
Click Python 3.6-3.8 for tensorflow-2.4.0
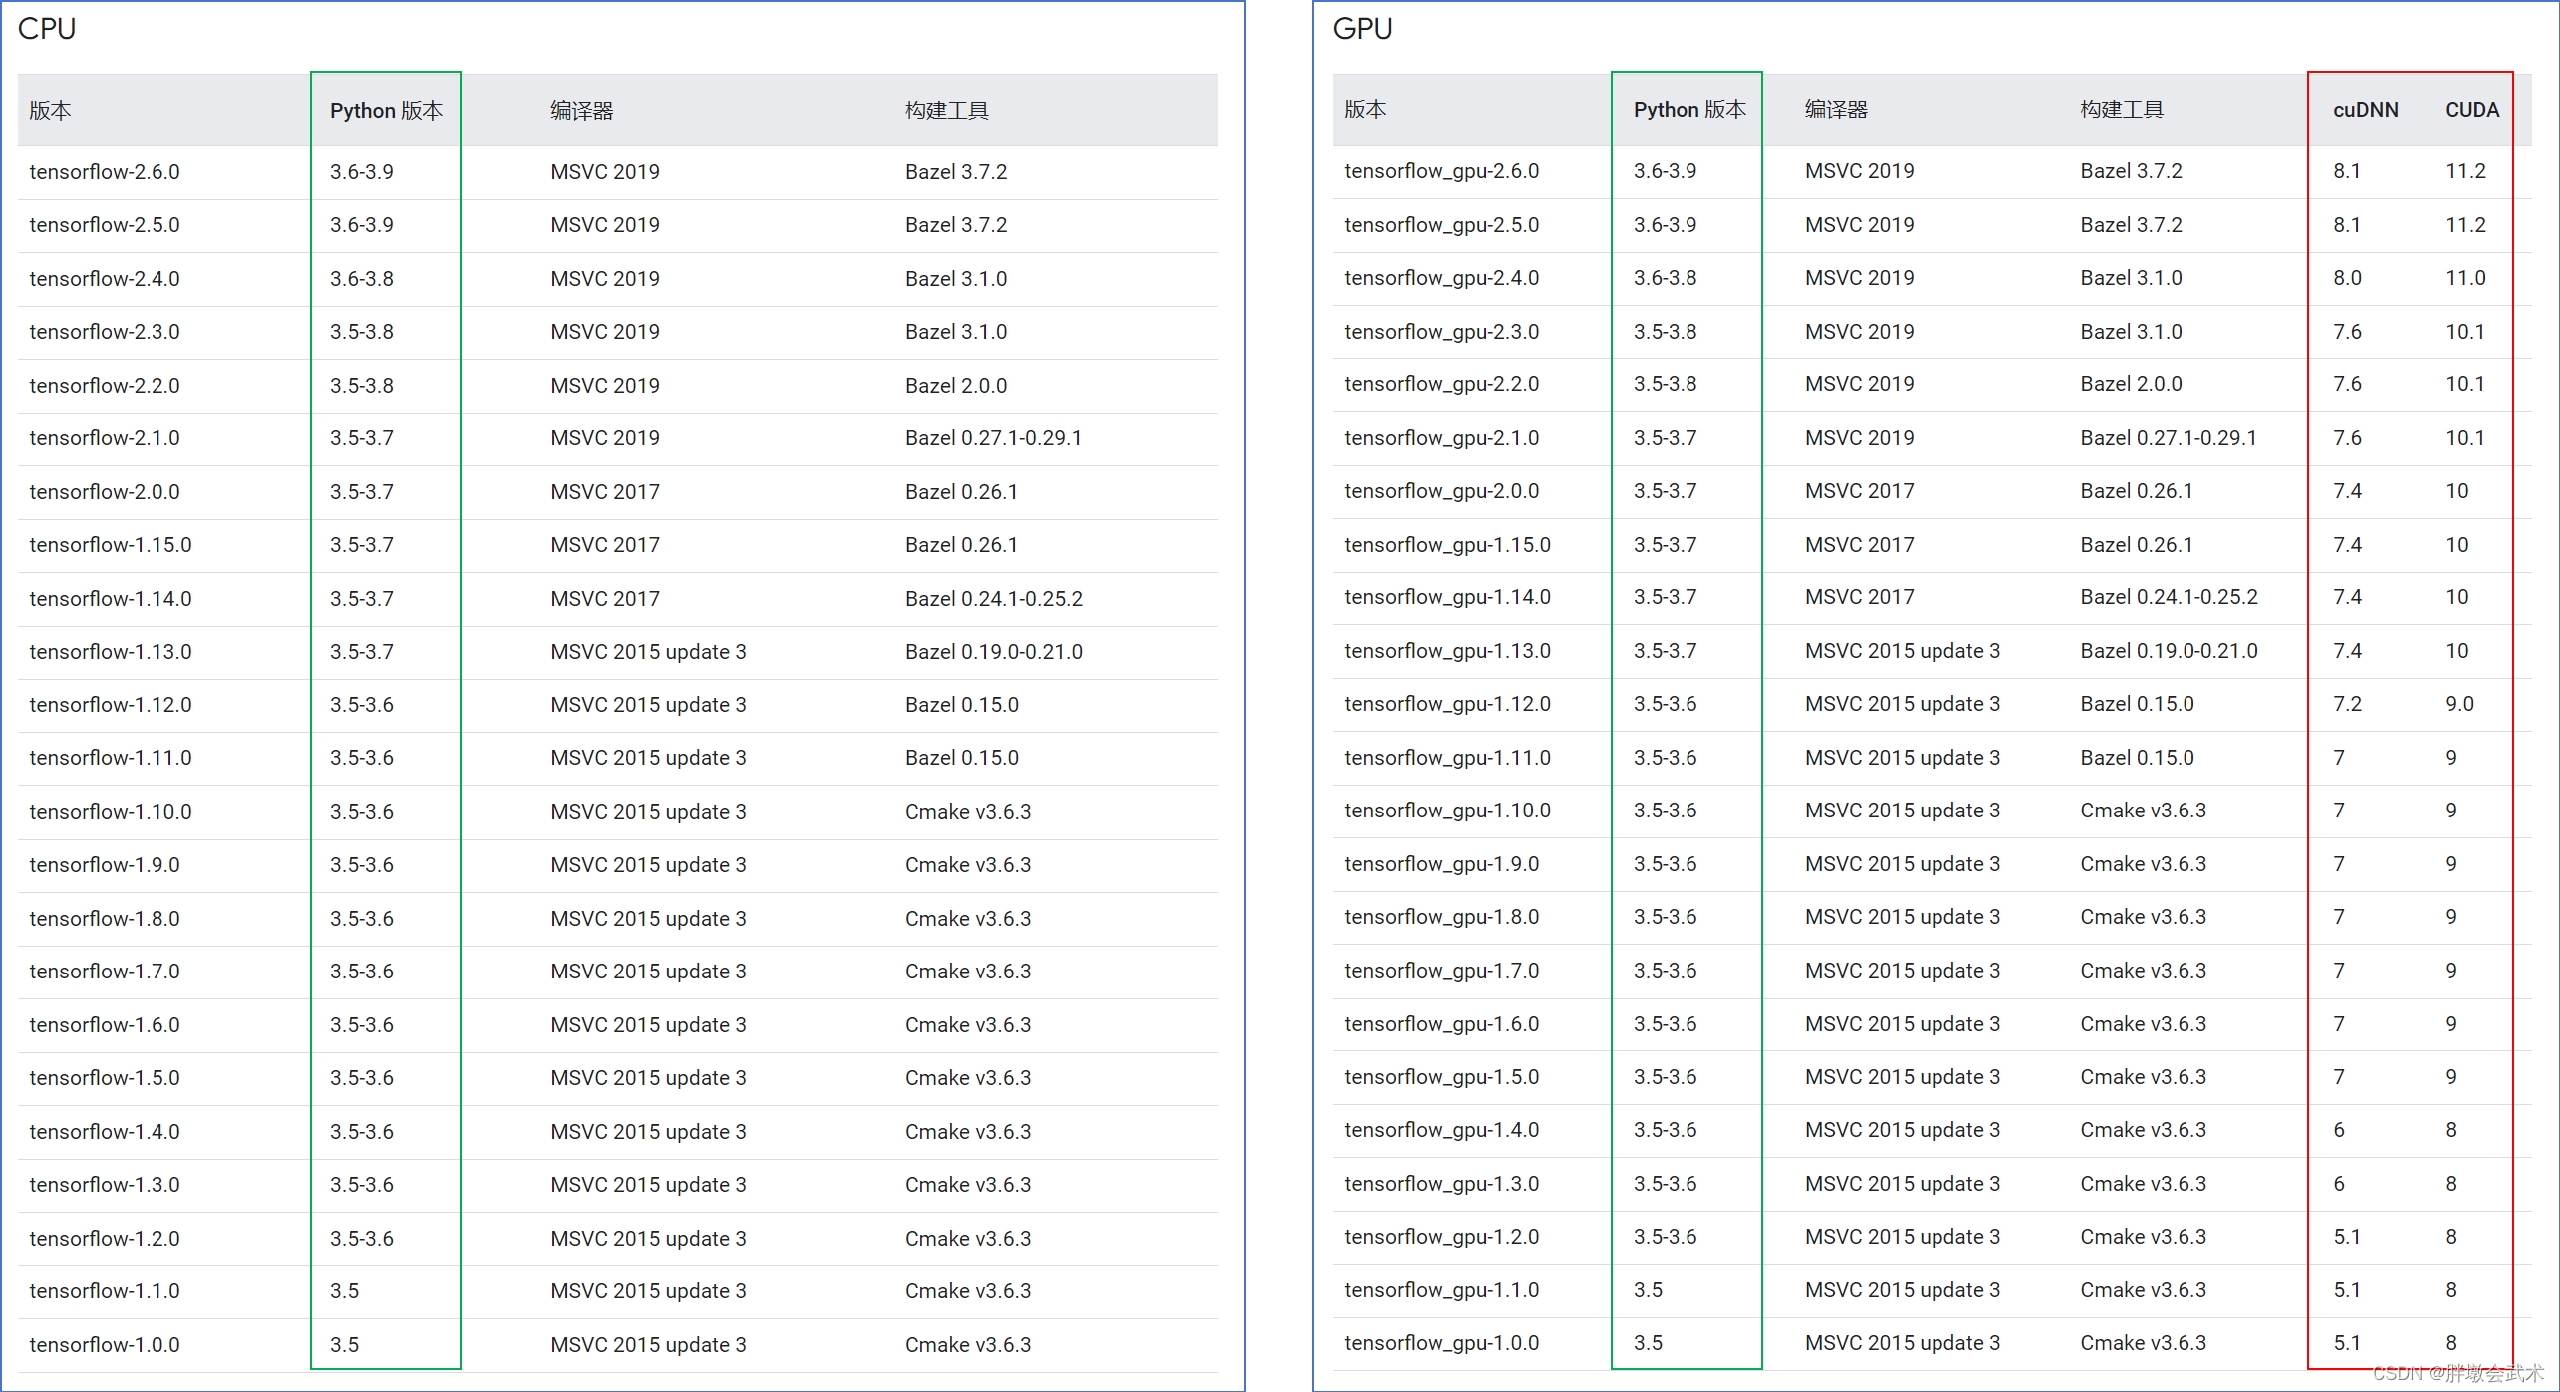click(x=362, y=279)
